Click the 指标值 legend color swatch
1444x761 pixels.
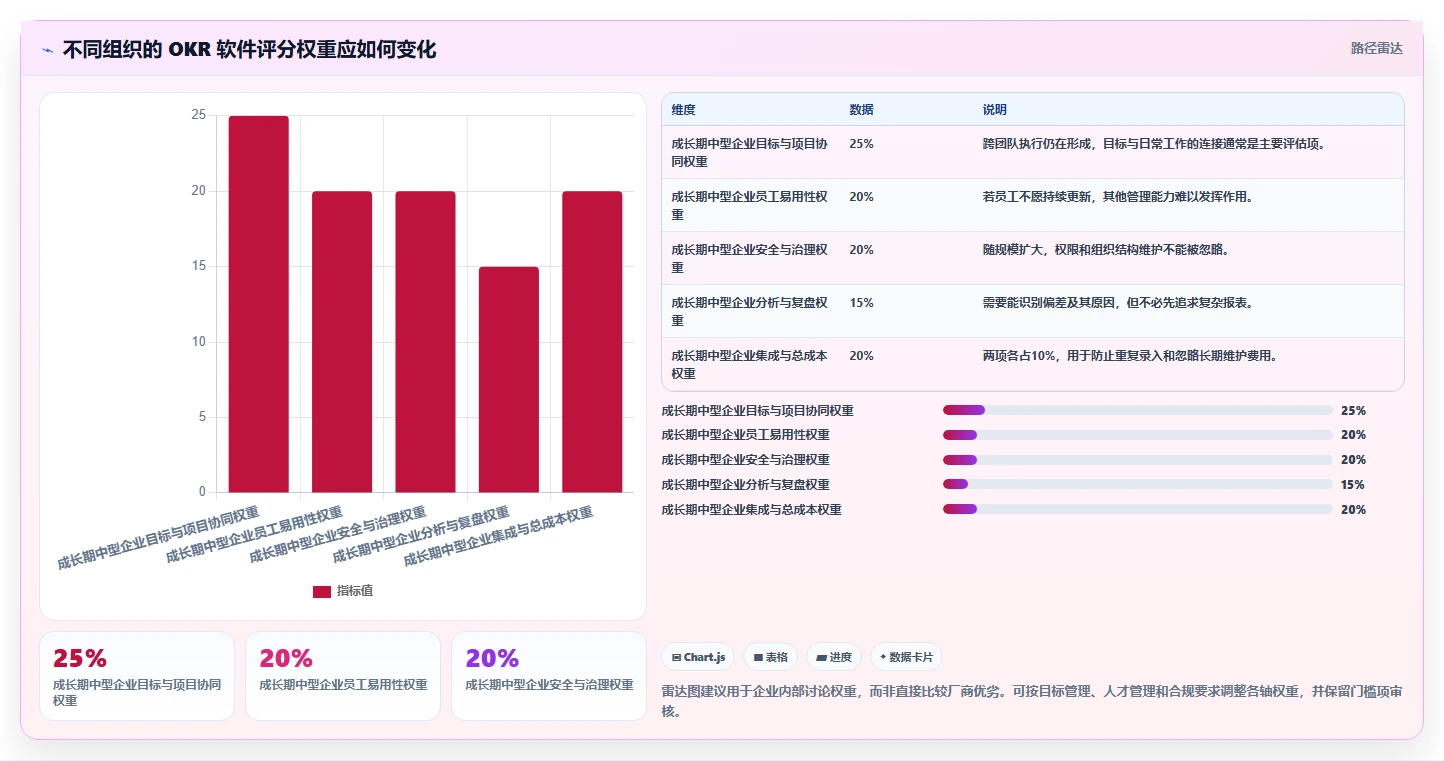coord(321,591)
